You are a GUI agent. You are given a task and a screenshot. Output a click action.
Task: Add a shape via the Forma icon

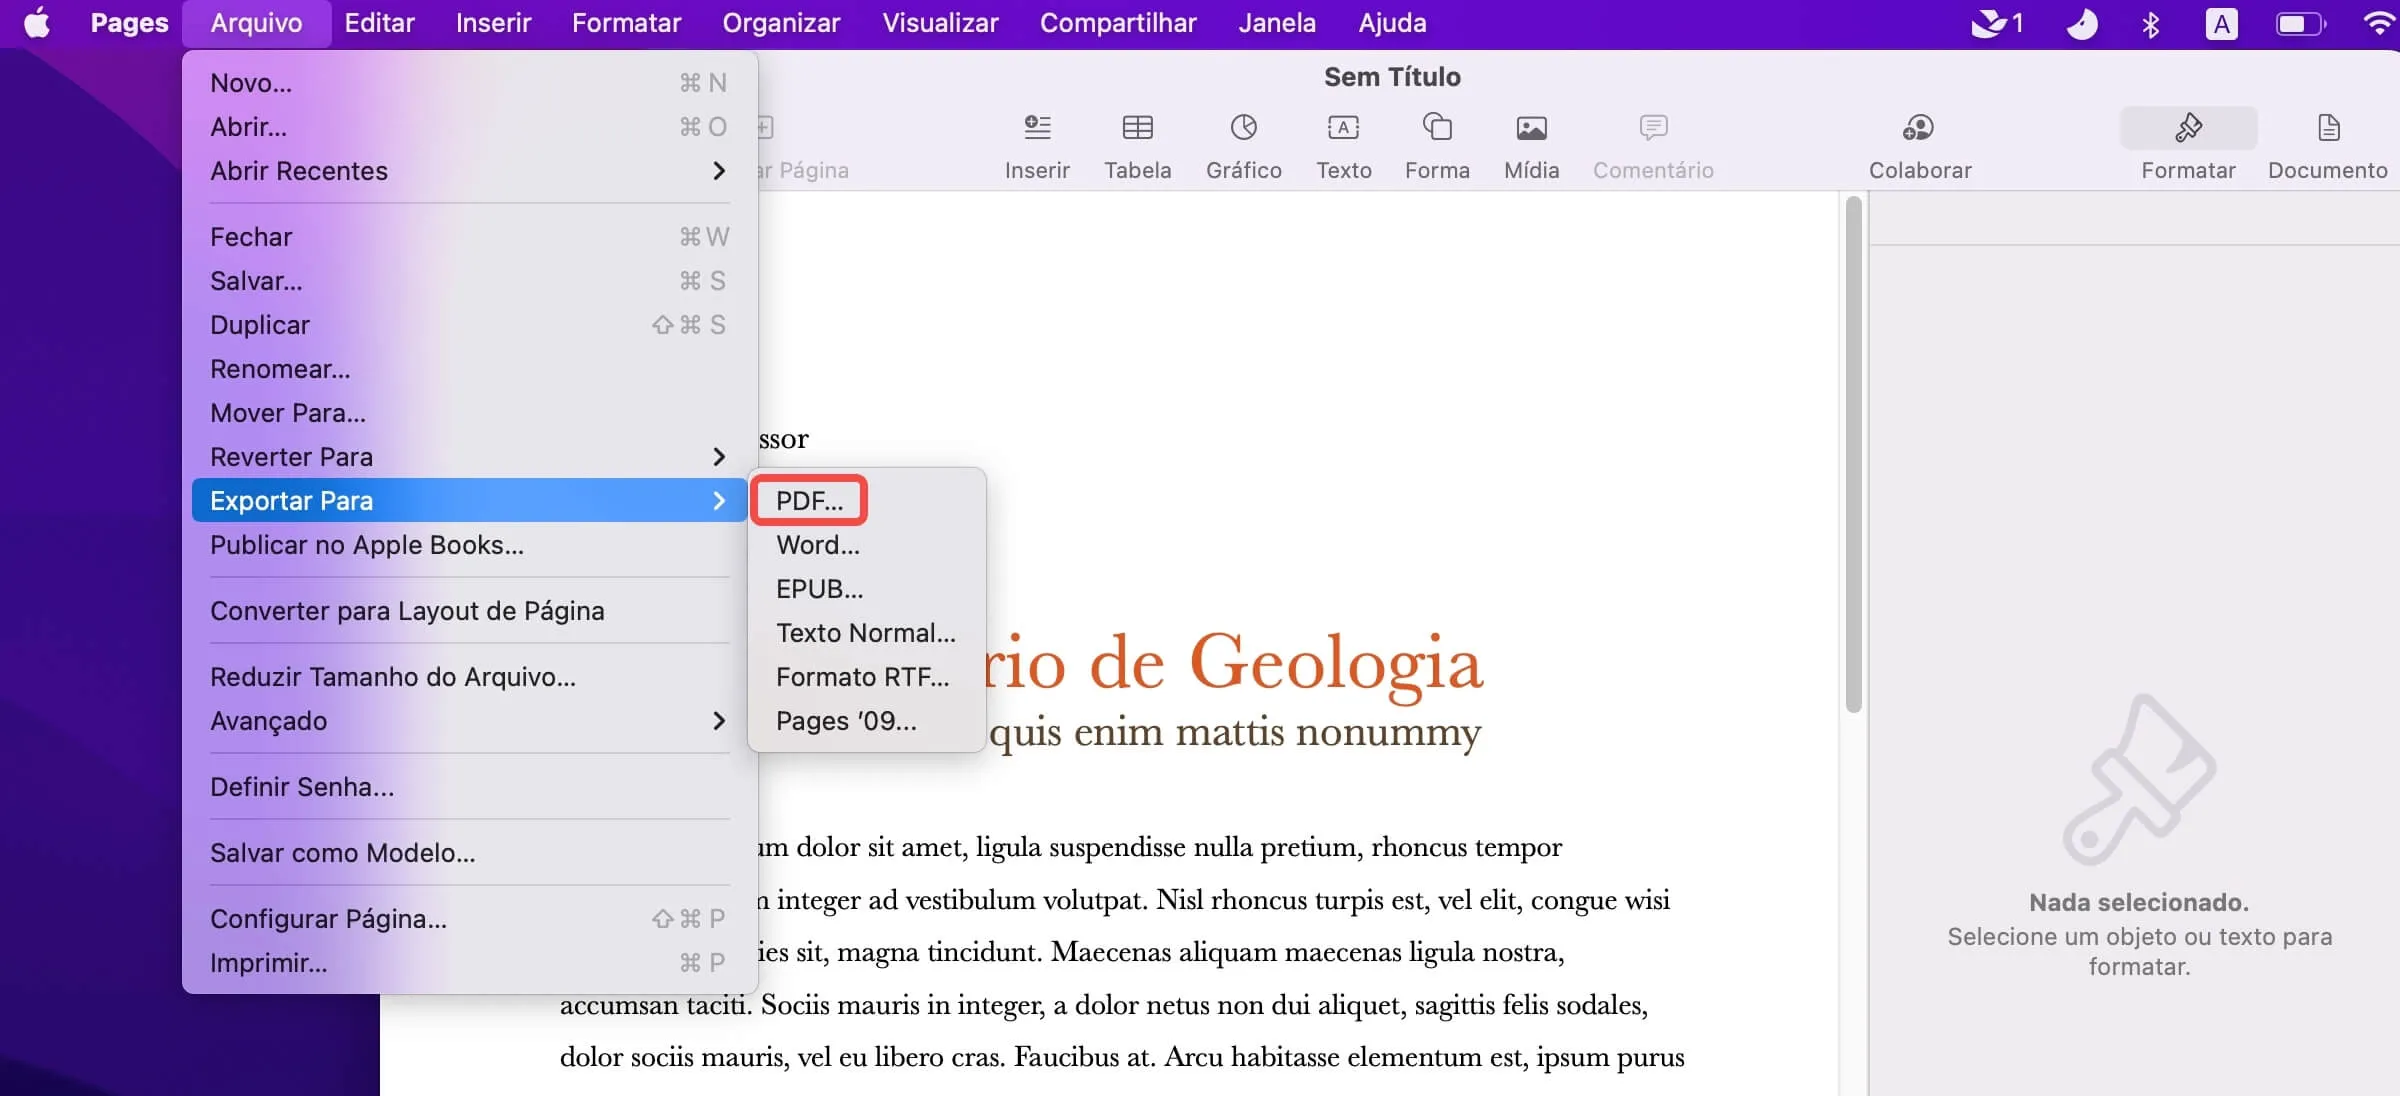pos(1437,144)
